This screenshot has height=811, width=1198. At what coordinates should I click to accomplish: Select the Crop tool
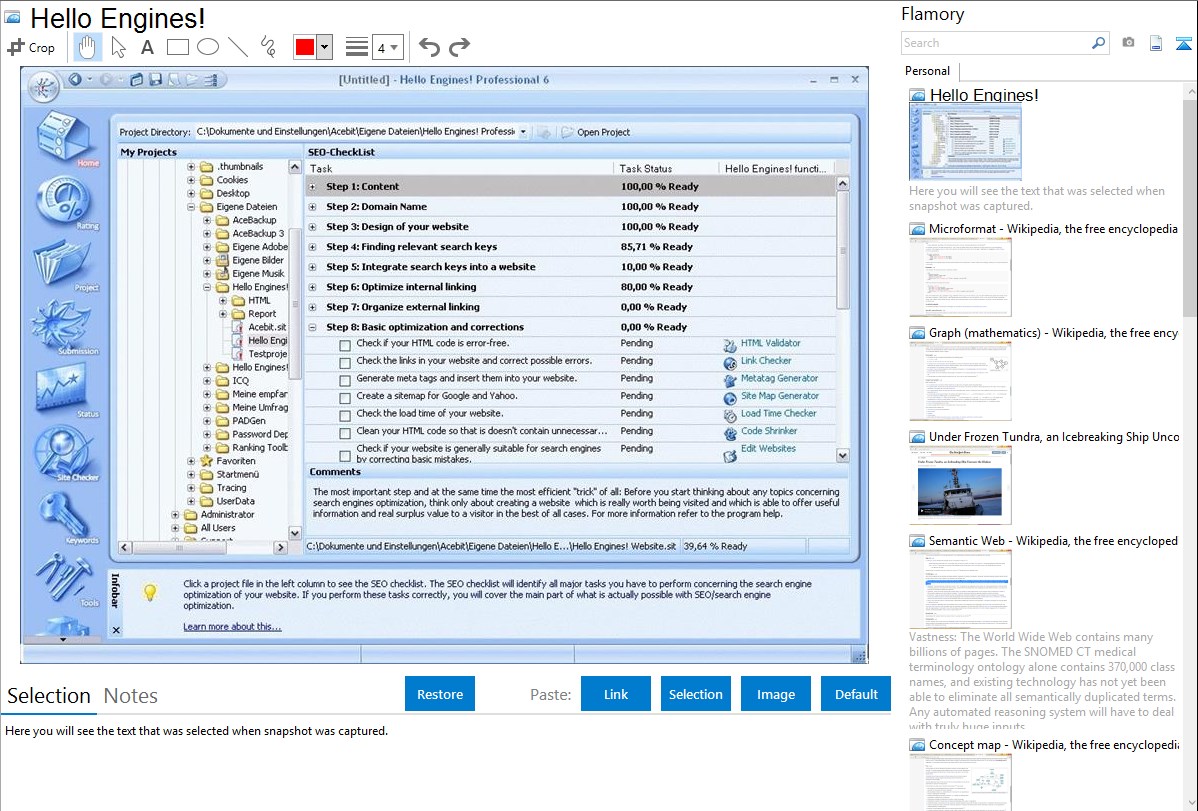[x=31, y=47]
